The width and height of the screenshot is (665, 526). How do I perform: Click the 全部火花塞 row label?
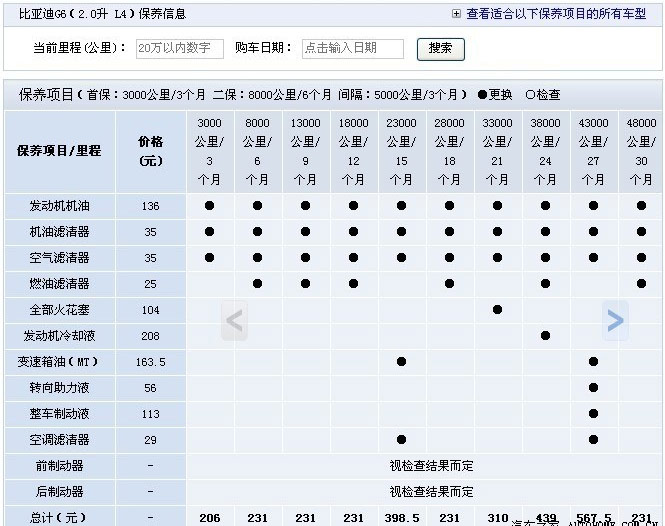point(59,310)
